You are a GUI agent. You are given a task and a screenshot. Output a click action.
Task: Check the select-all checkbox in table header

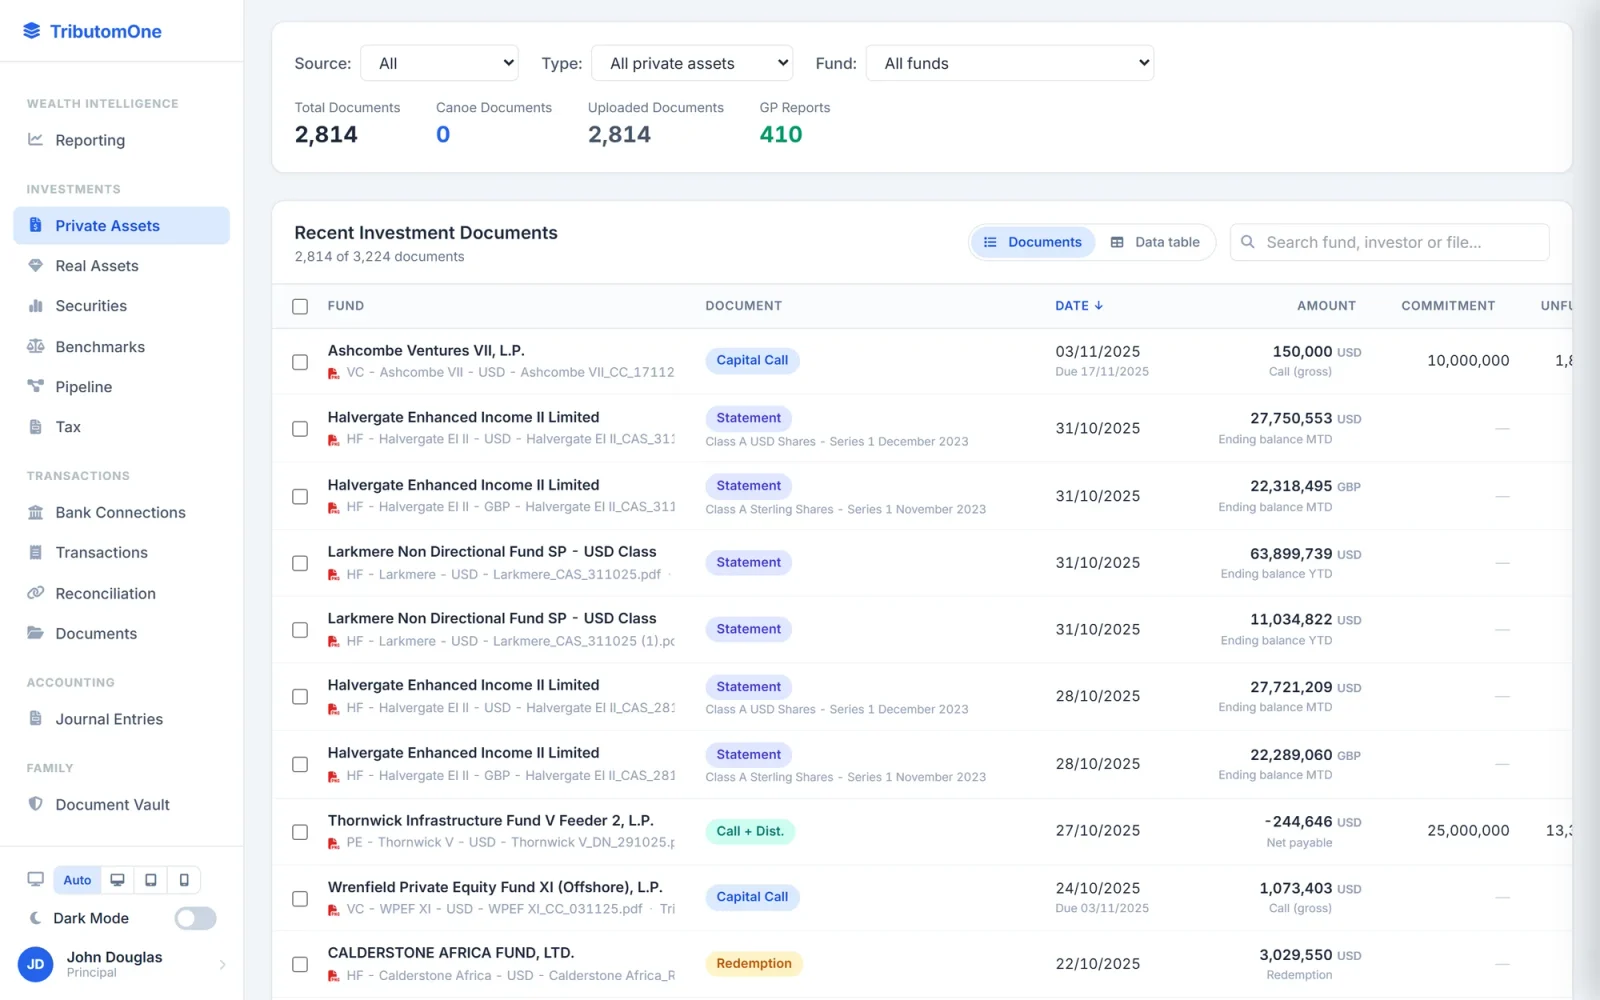[300, 306]
